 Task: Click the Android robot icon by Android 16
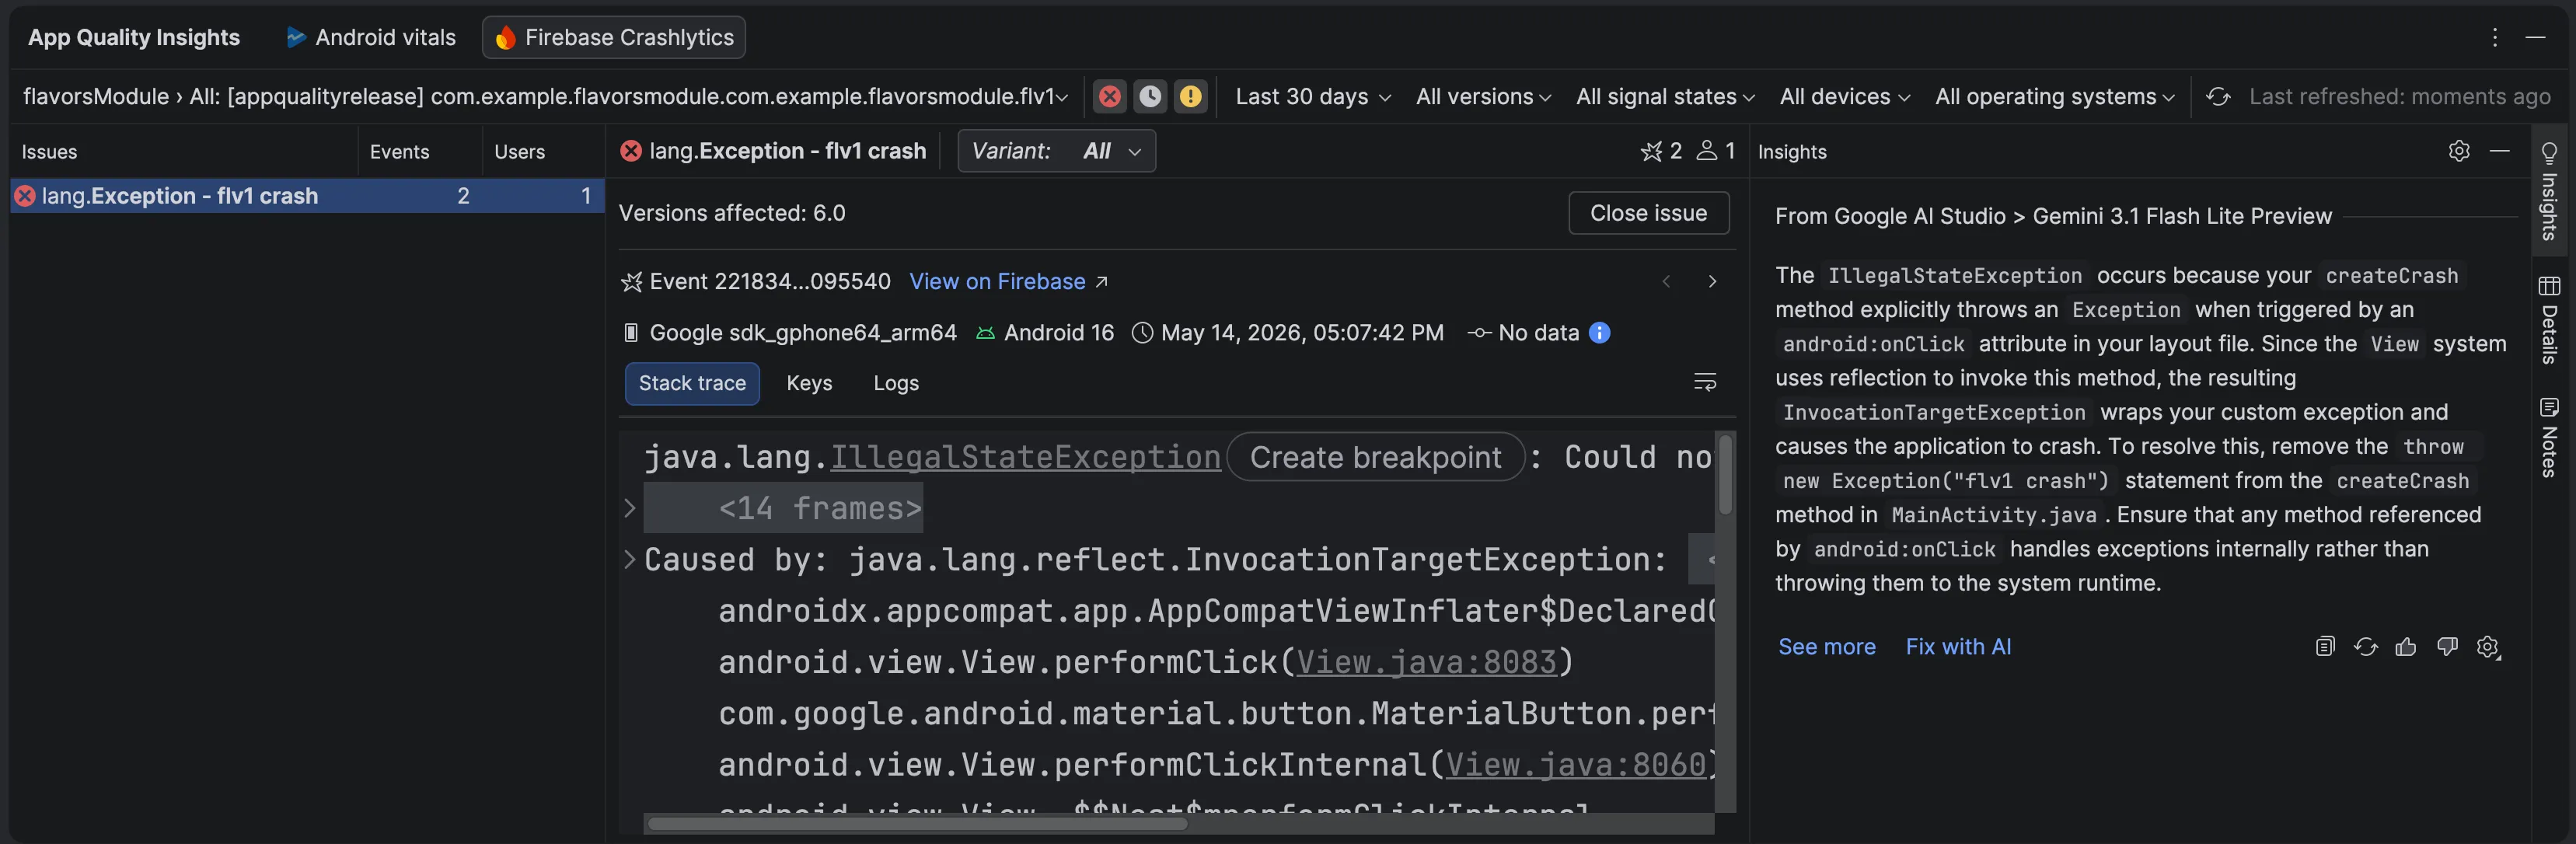click(985, 333)
